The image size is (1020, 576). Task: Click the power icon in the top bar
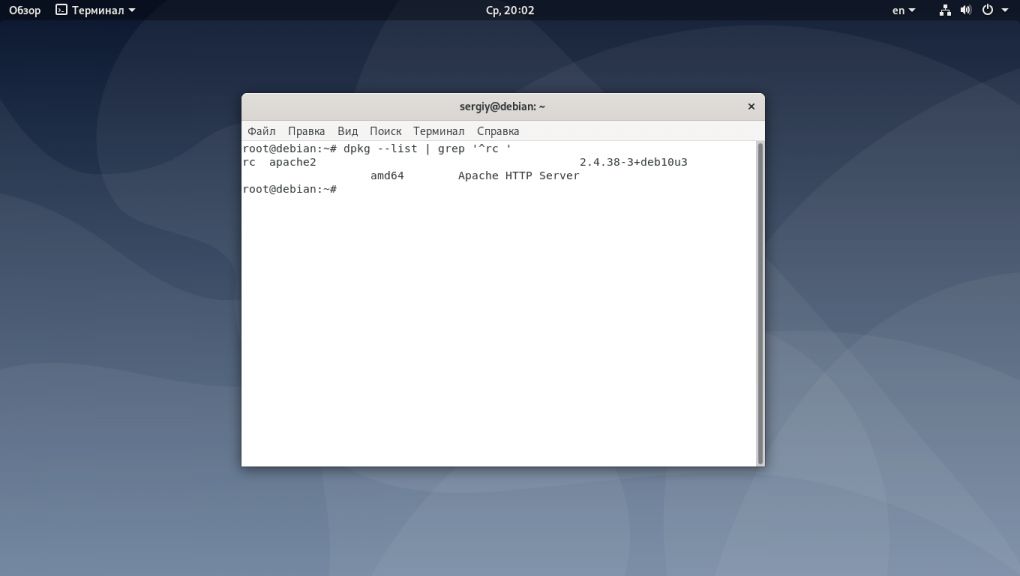tap(987, 10)
